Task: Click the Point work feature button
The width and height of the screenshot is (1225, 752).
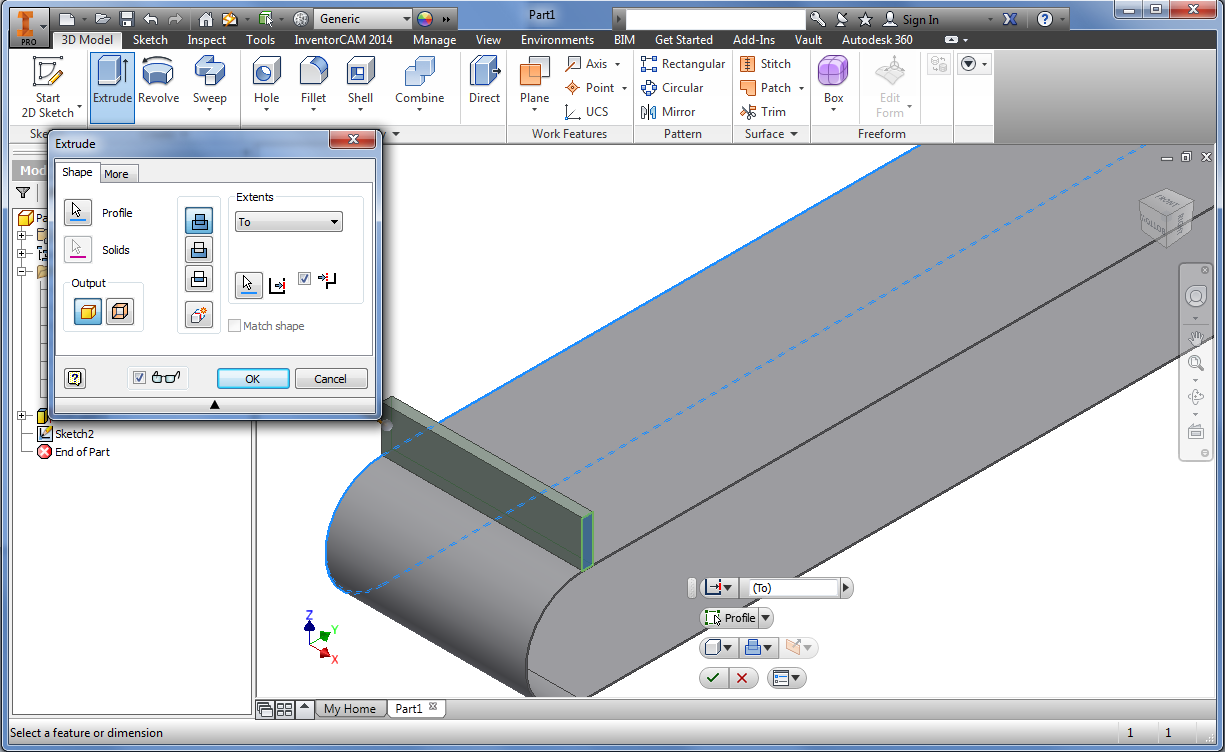Action: click(589, 88)
